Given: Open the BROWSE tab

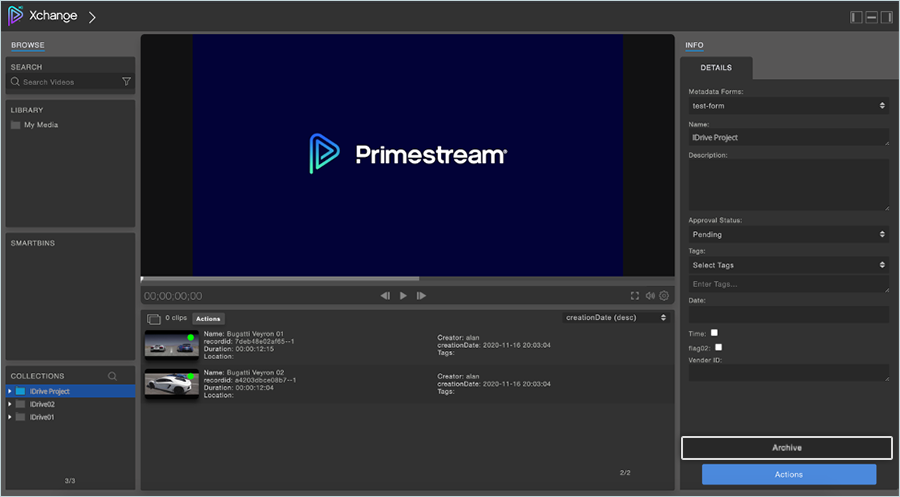Looking at the screenshot, I should tap(28, 45).
